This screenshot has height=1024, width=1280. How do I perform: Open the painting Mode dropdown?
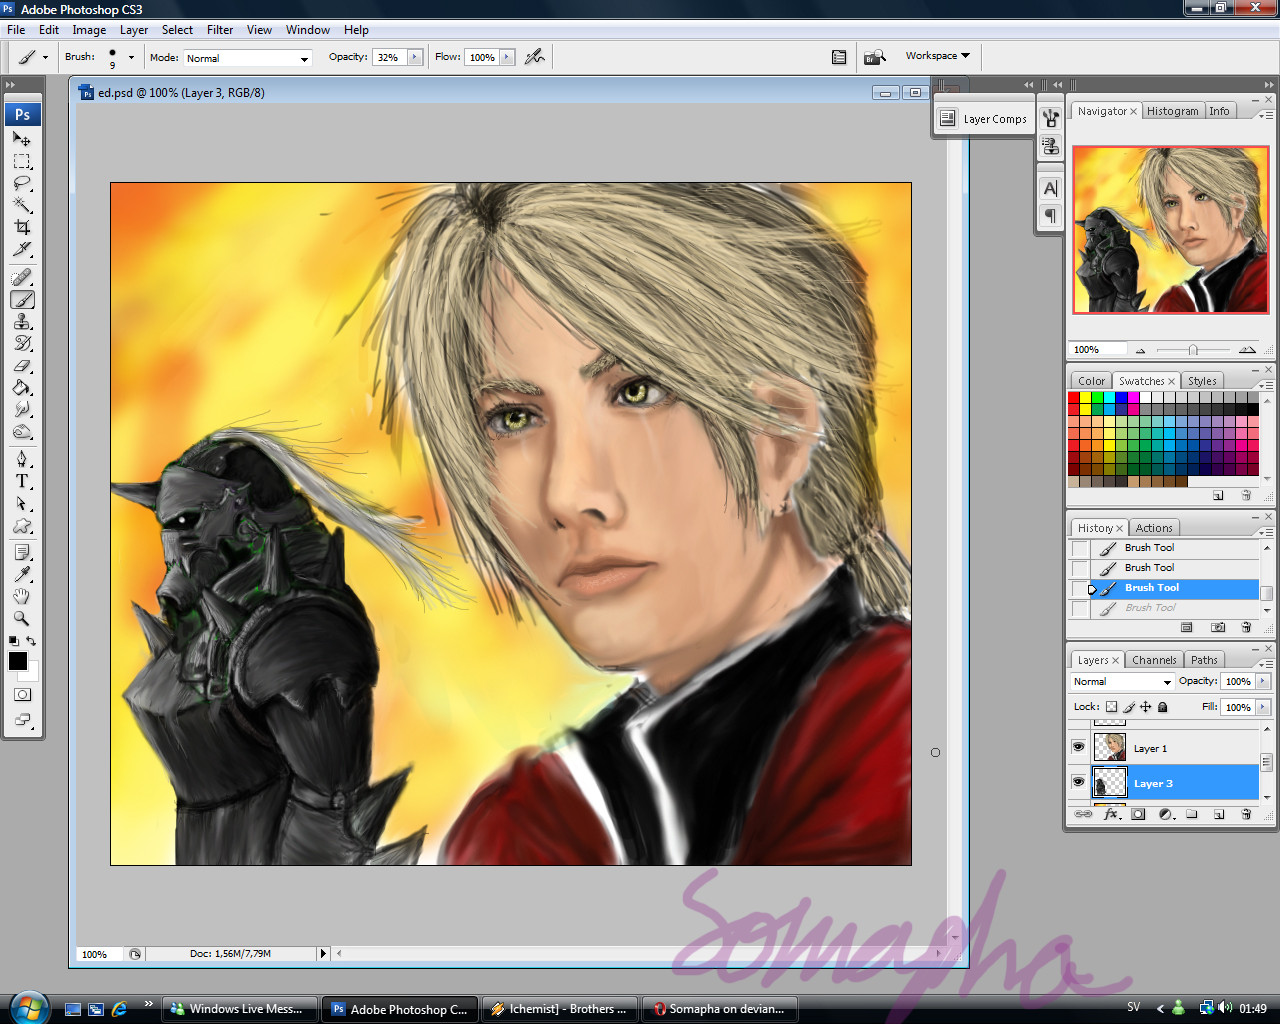pos(248,58)
